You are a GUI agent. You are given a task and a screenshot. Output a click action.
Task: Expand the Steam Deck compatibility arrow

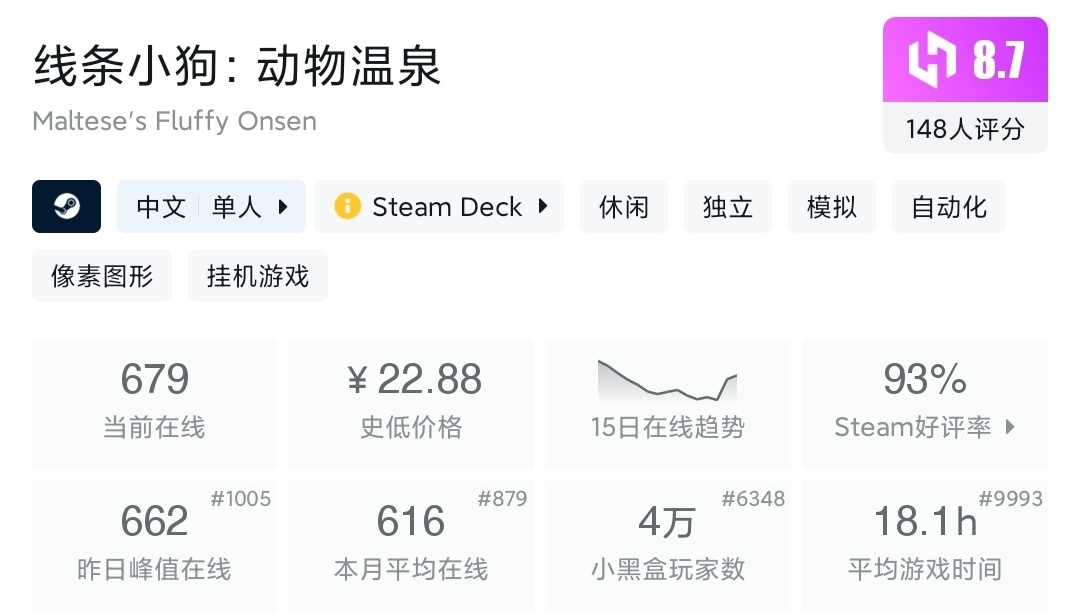tap(543, 207)
